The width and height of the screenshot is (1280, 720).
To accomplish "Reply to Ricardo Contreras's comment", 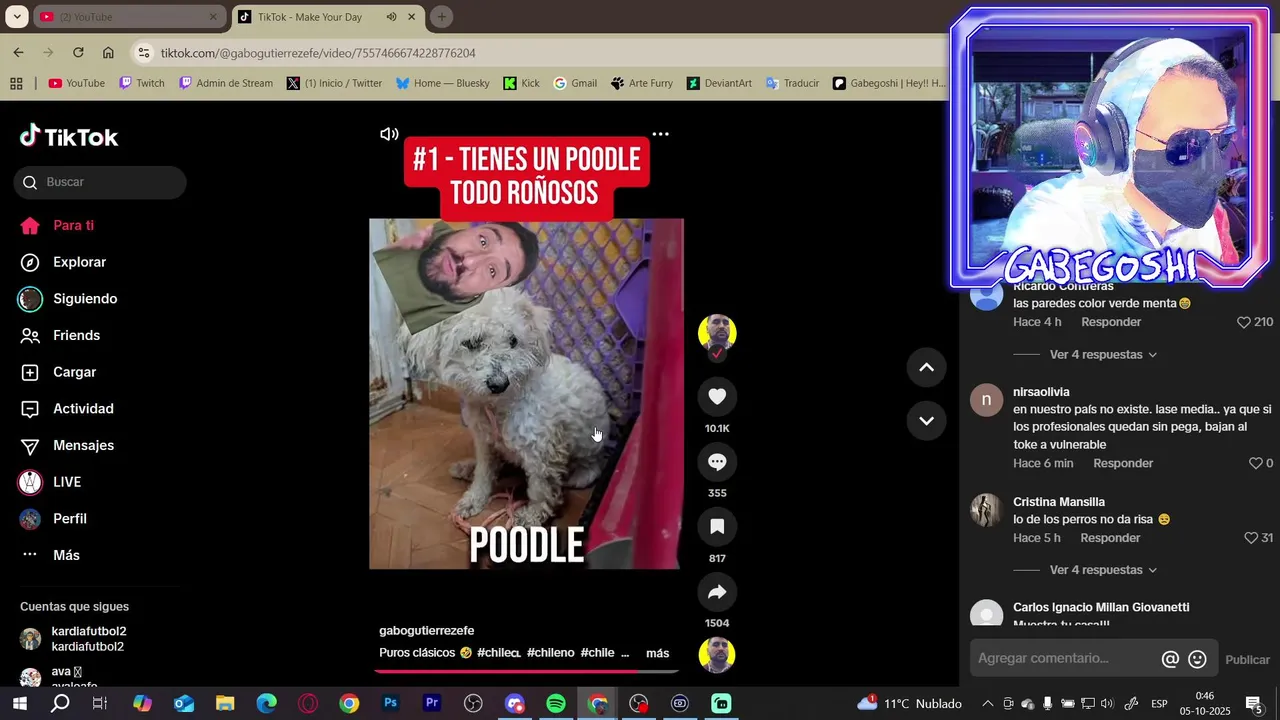I will (x=1111, y=322).
